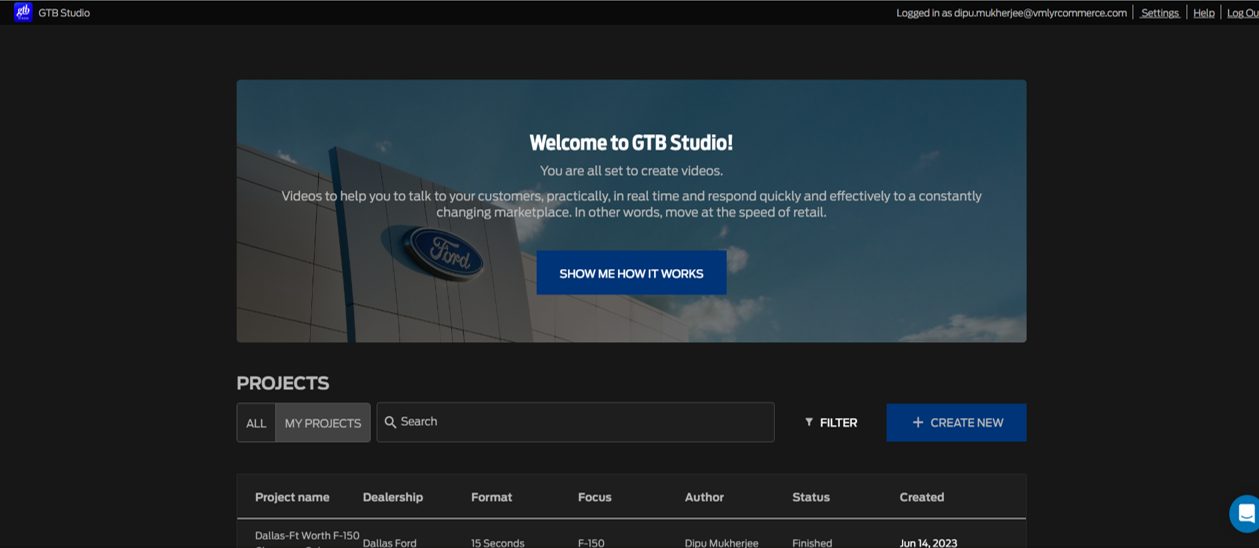Click the logged-in email address text
This screenshot has height=548, width=1259.
[x=1040, y=13]
